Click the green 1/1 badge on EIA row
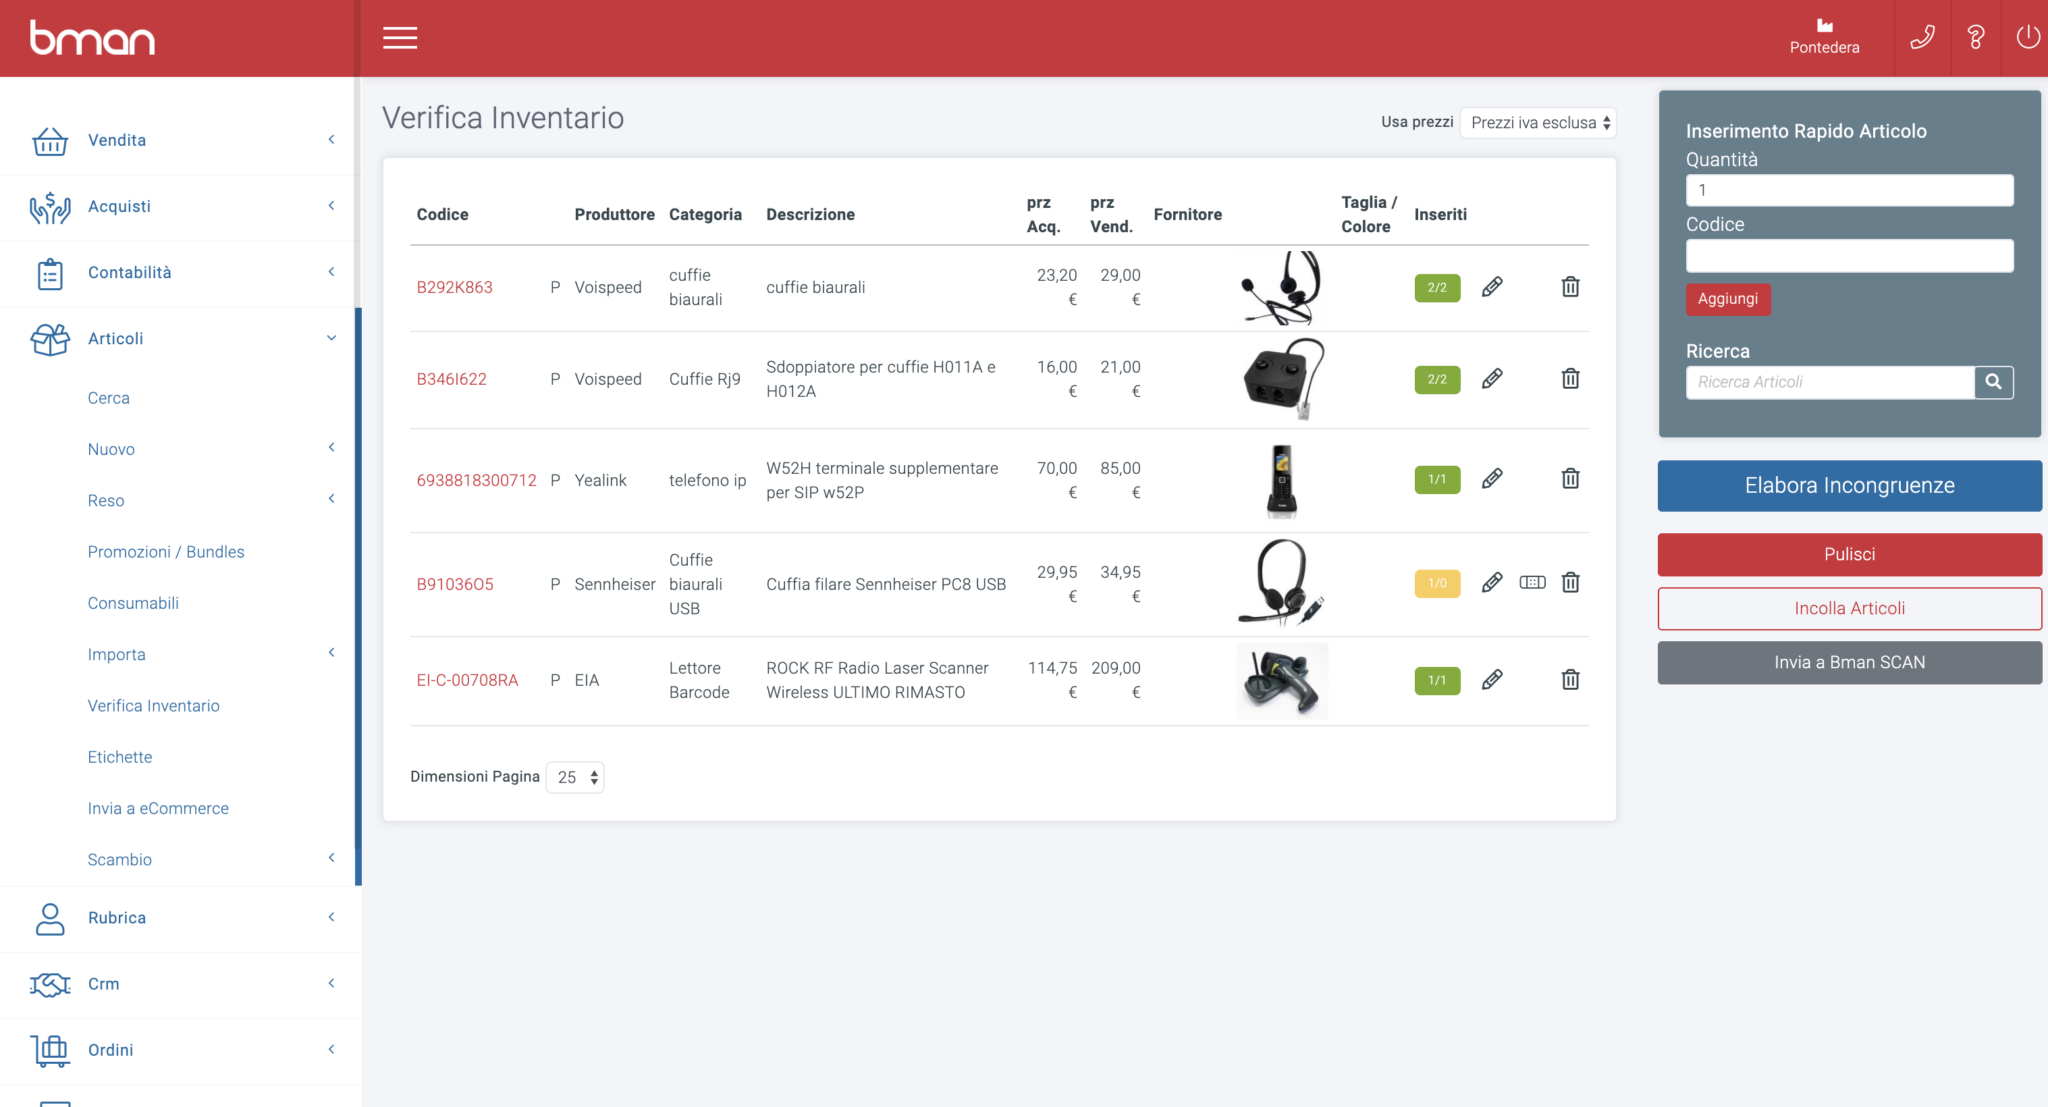The height and width of the screenshot is (1107, 2048). (x=1437, y=680)
